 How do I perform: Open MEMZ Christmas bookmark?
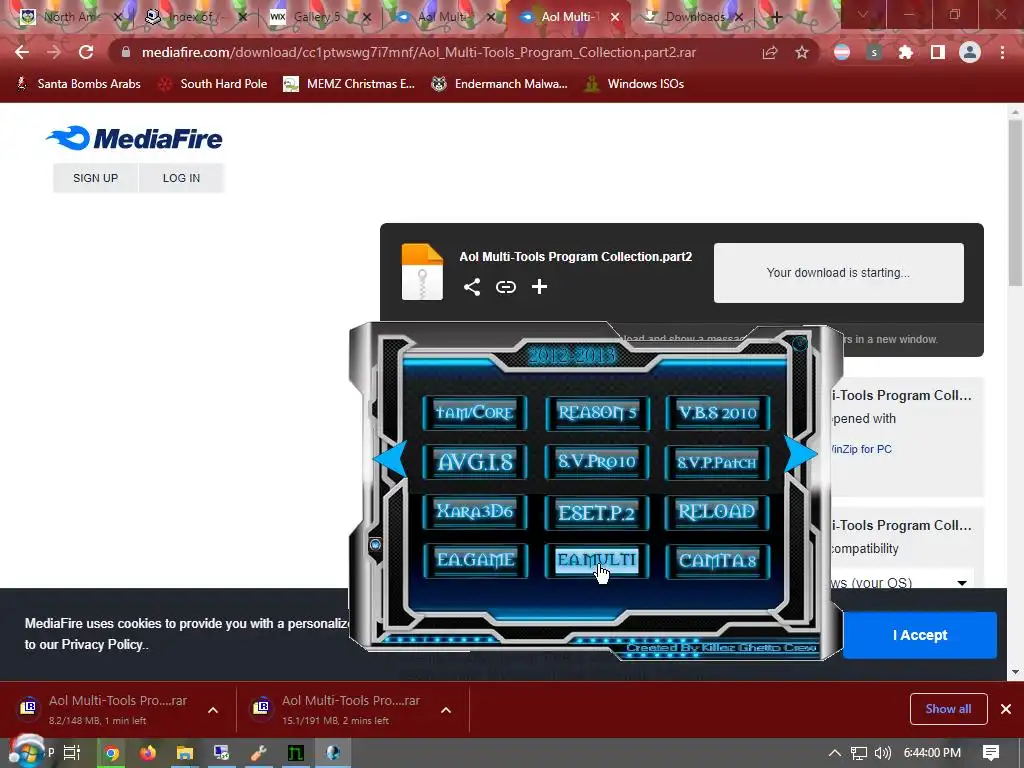click(349, 84)
